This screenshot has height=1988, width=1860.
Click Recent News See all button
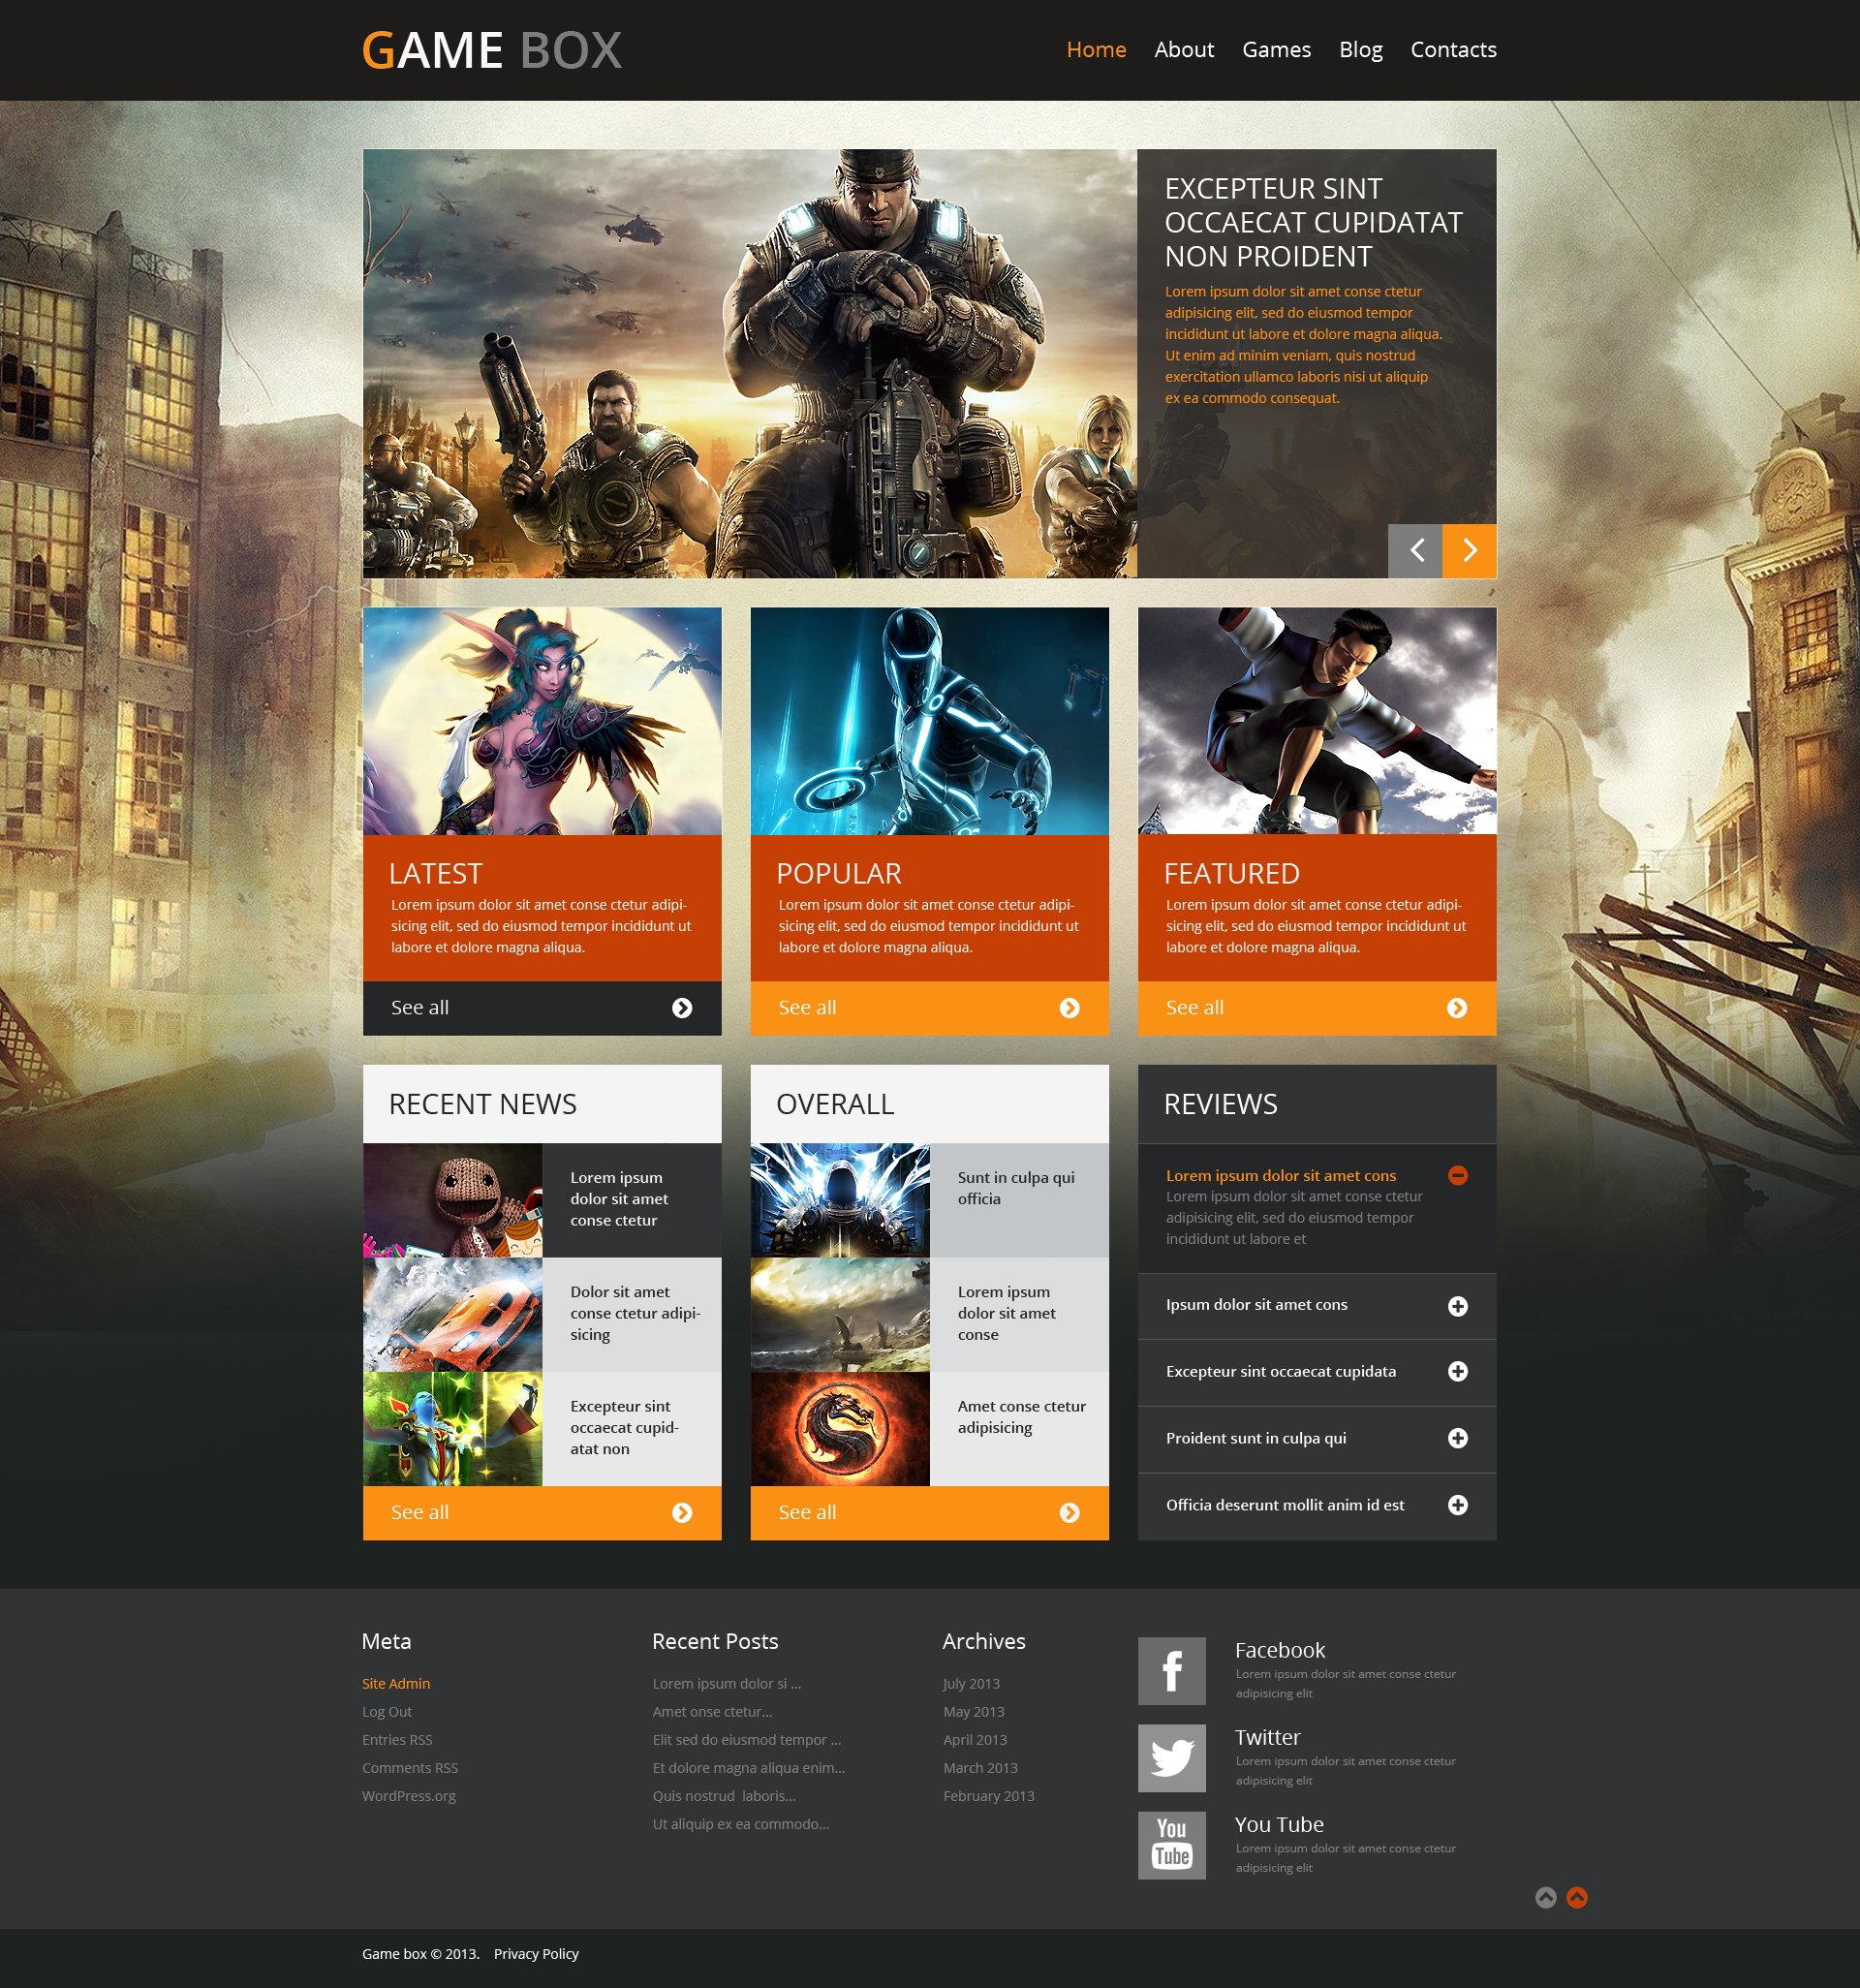point(542,1510)
